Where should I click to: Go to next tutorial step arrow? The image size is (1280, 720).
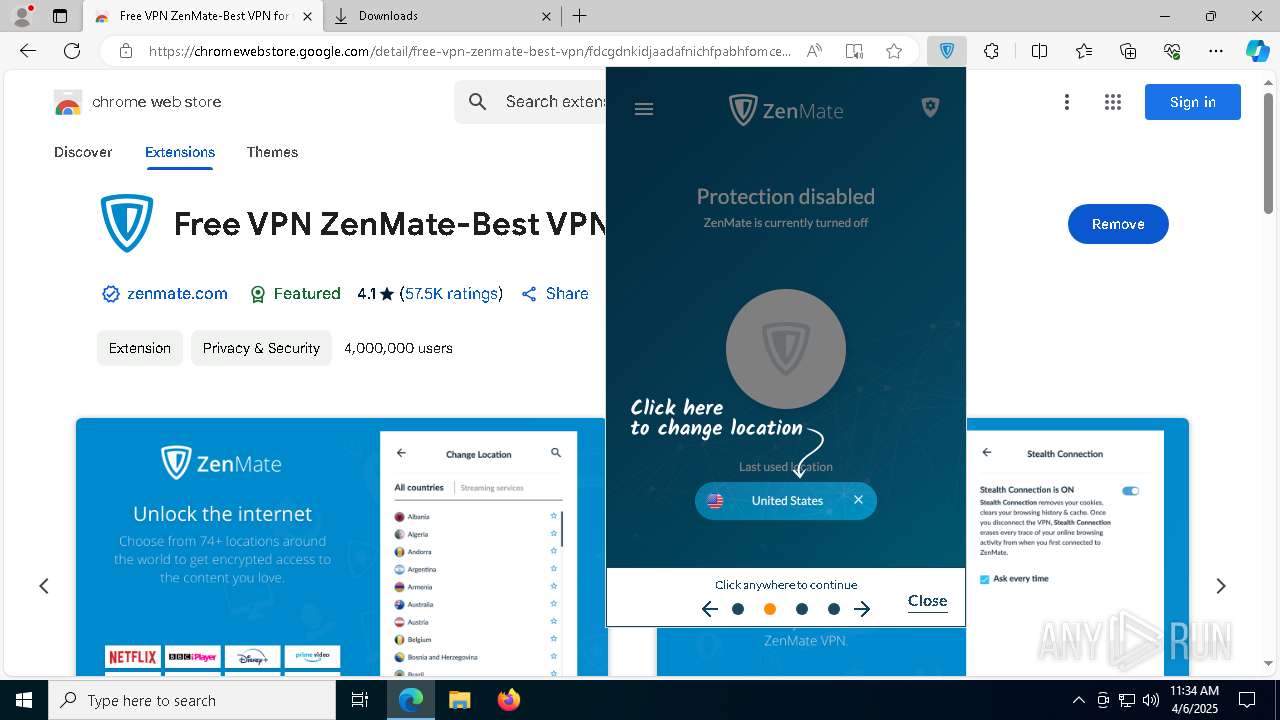click(862, 609)
